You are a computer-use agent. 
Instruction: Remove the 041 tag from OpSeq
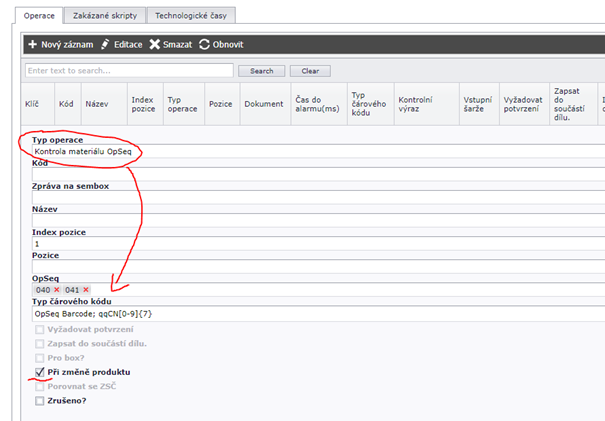86,290
